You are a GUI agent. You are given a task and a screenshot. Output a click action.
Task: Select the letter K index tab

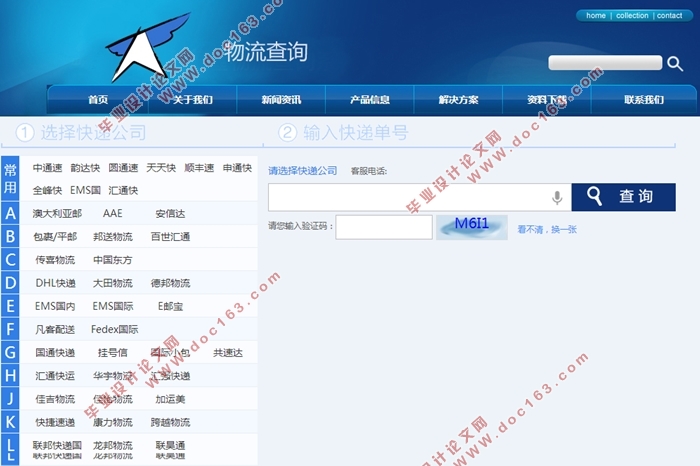point(10,422)
